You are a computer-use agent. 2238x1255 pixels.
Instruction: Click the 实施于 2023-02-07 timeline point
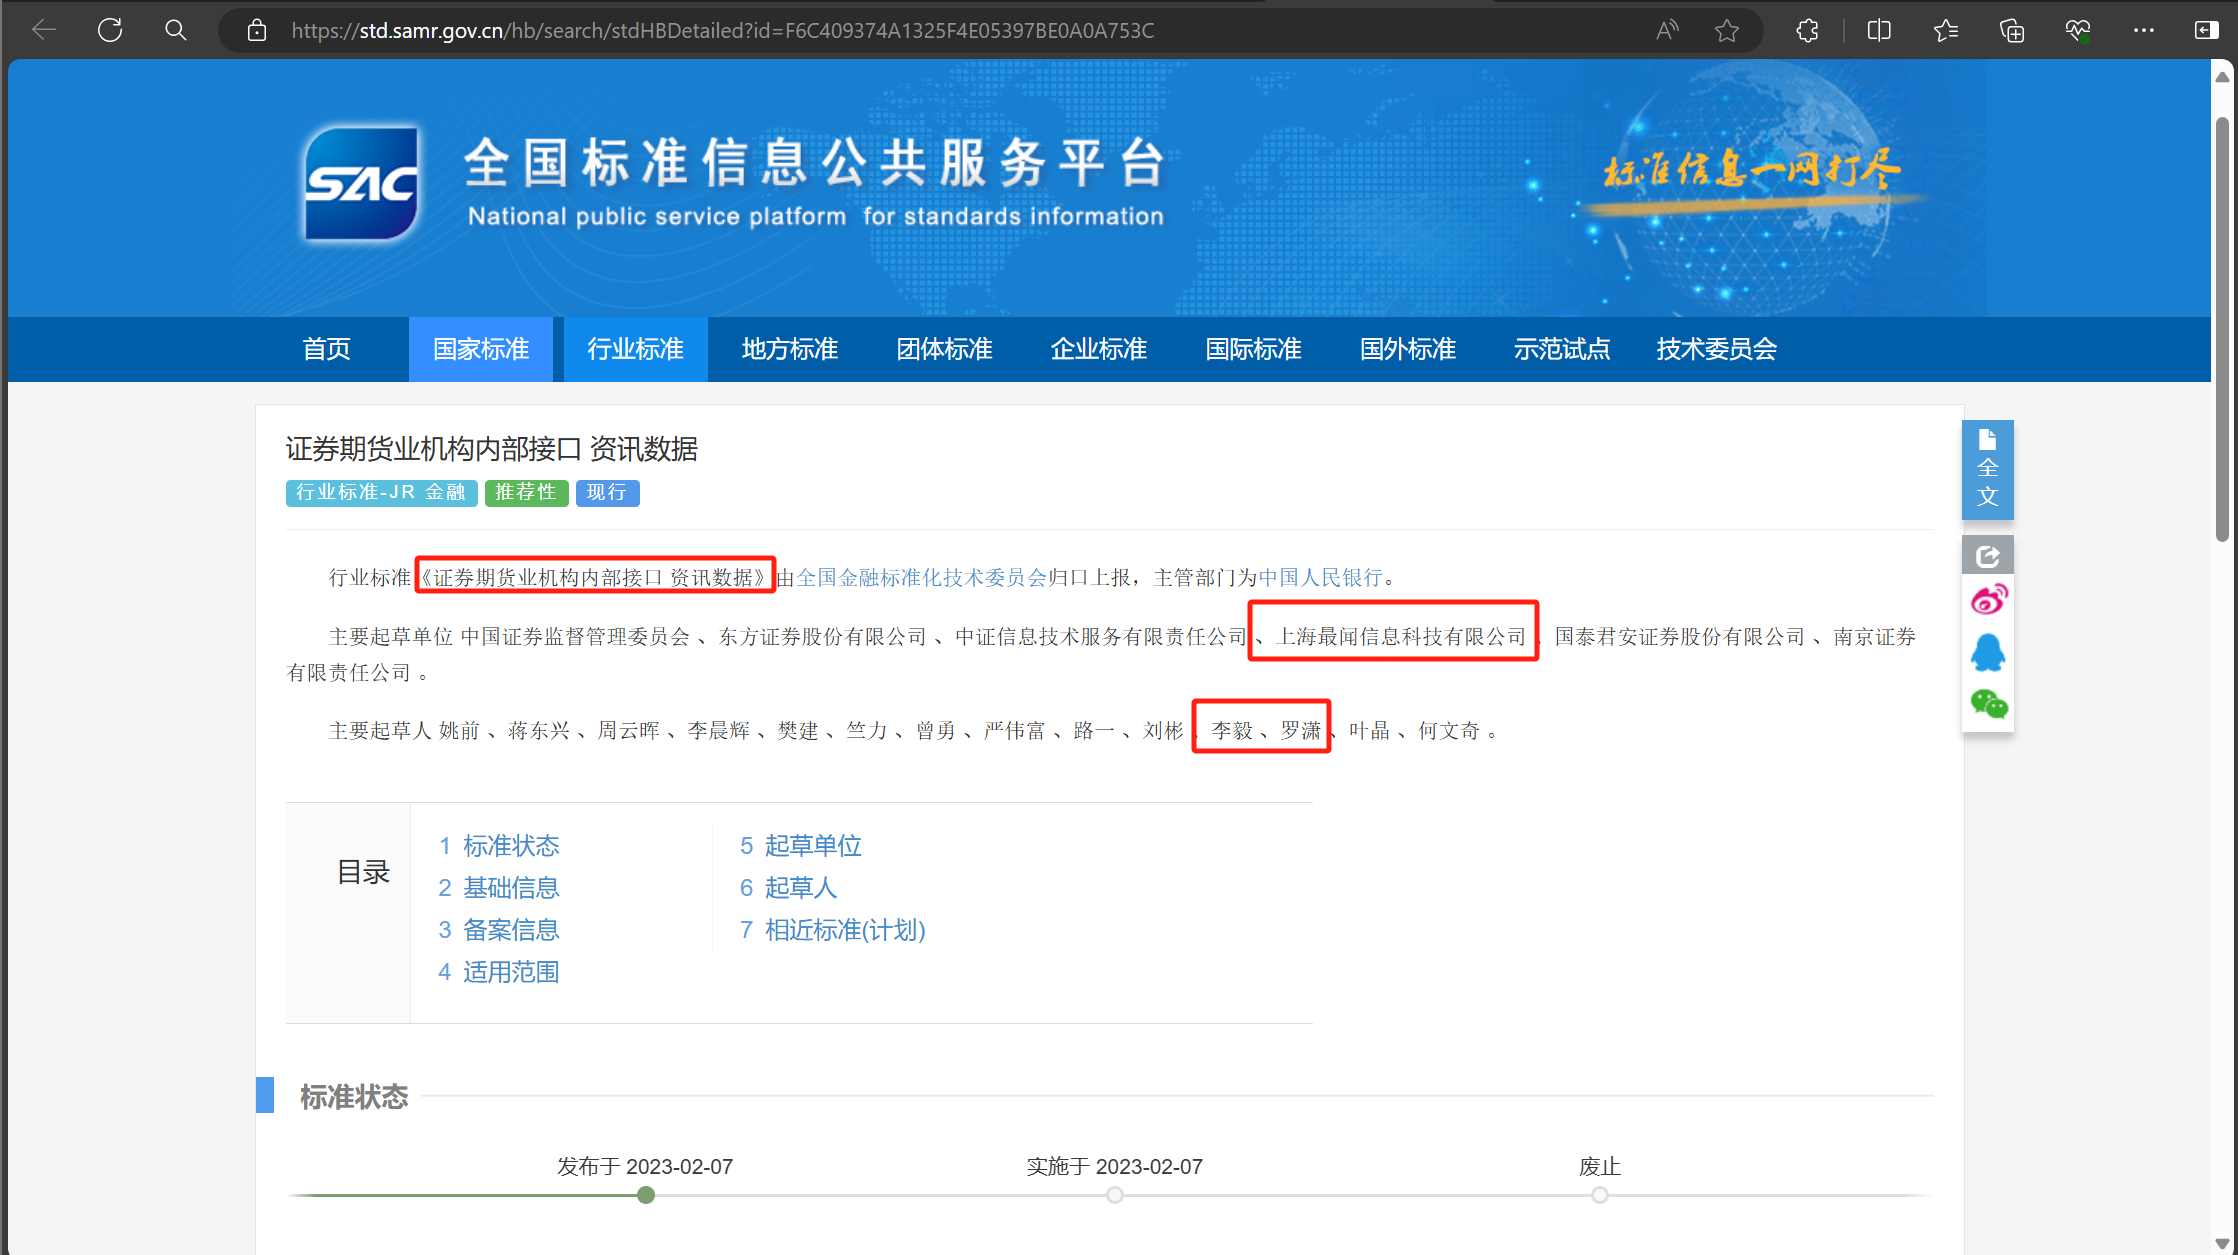[x=1114, y=1195]
